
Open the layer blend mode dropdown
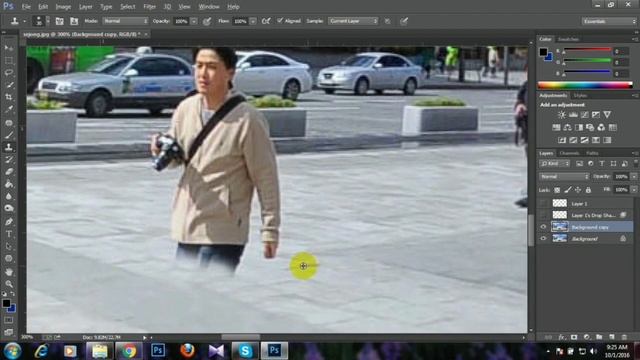[564, 177]
